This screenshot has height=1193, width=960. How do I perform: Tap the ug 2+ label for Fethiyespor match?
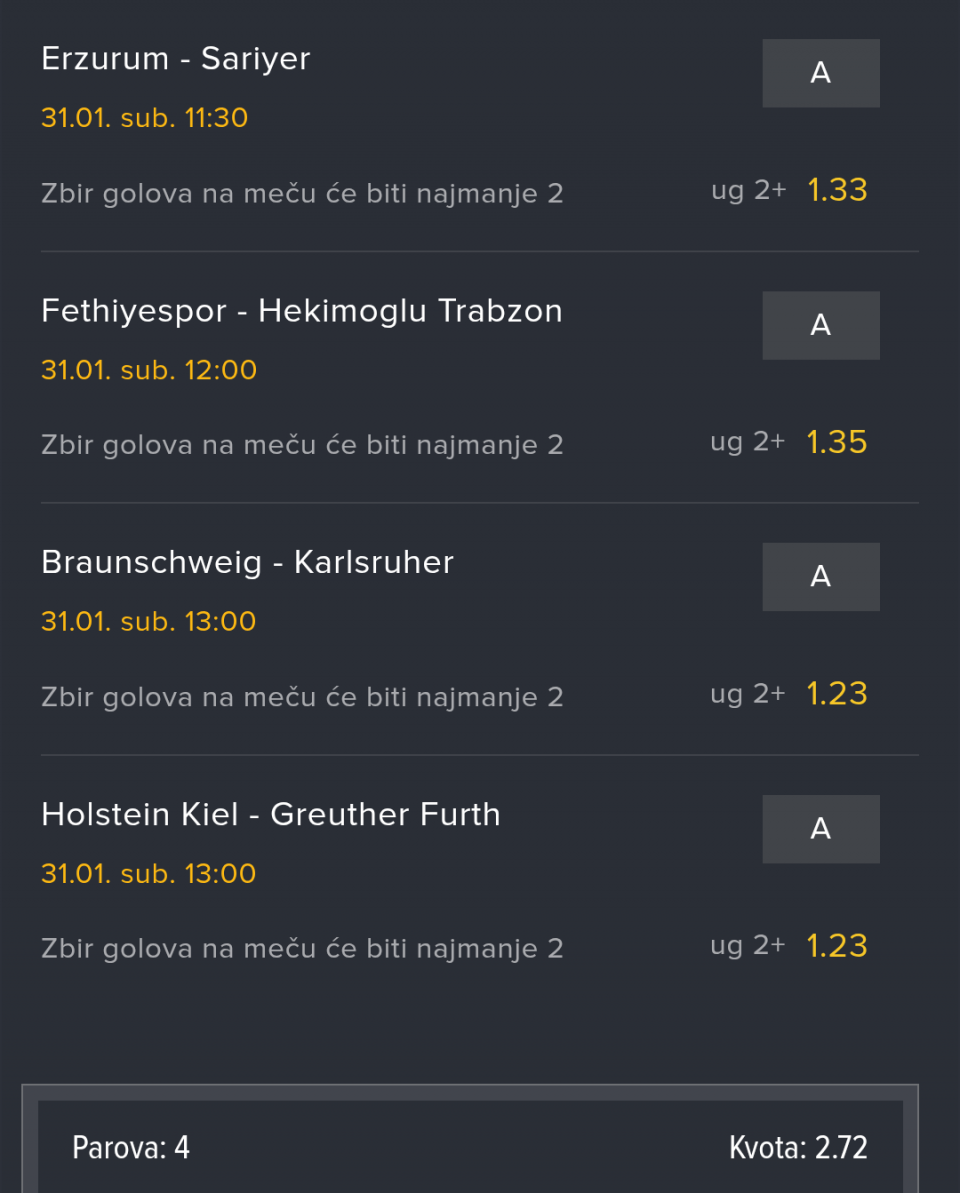coord(748,442)
